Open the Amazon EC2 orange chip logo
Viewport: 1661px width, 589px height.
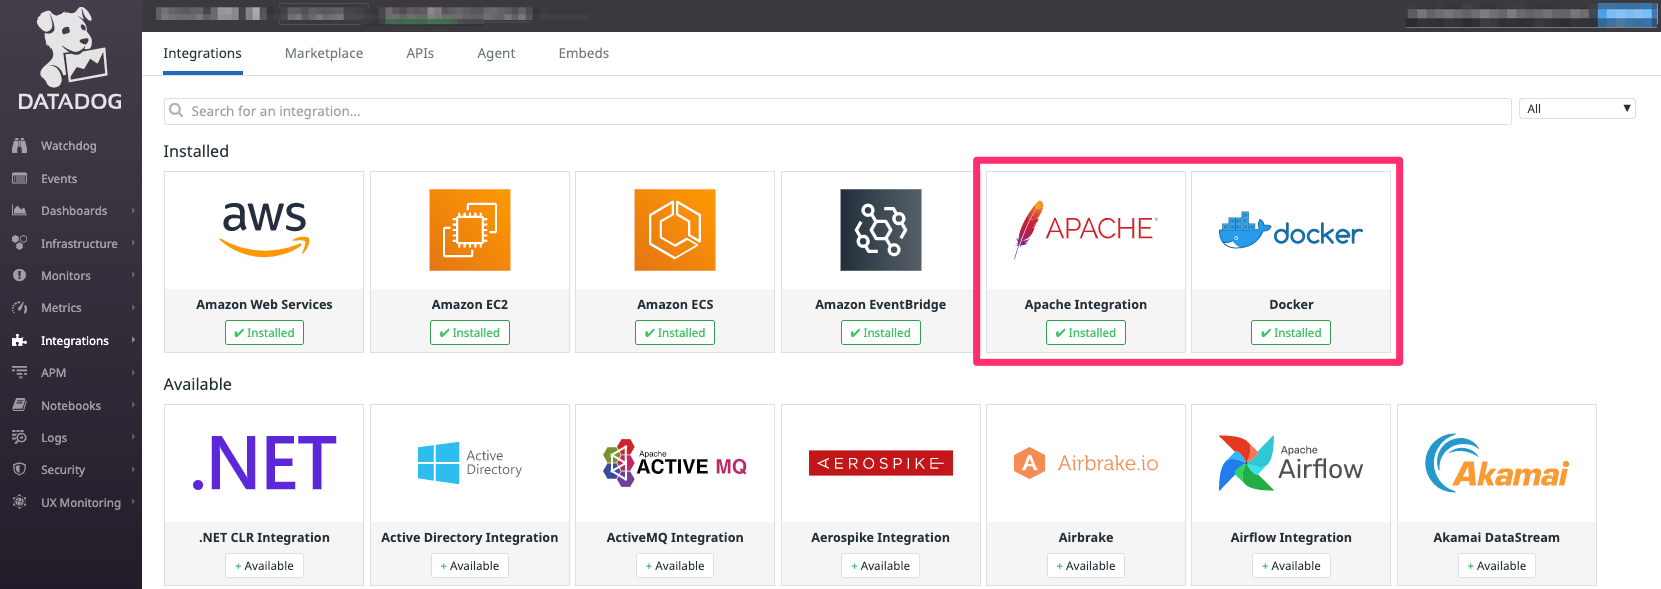[470, 230]
